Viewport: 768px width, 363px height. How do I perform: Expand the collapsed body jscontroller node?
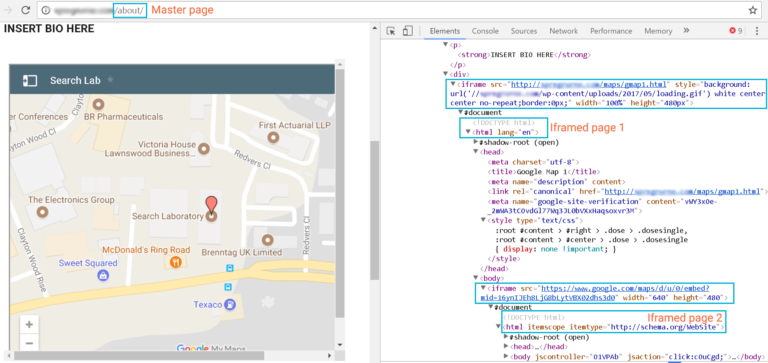[506, 356]
